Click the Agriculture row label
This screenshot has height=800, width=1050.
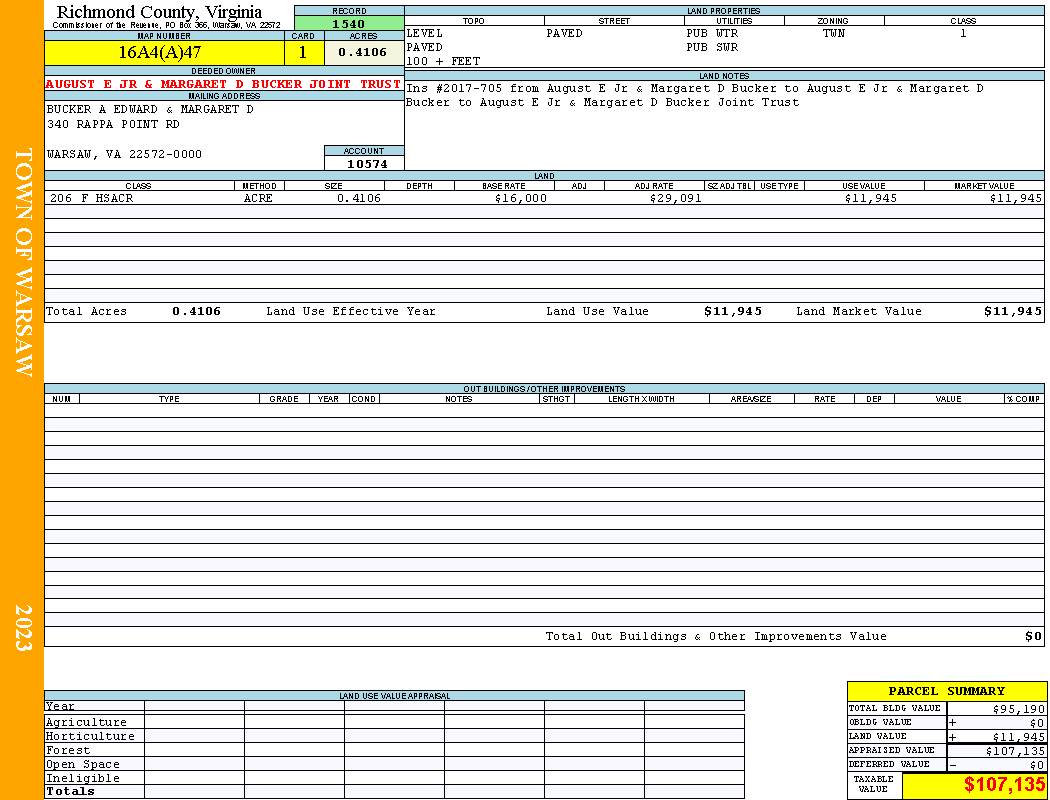[x=86, y=722]
